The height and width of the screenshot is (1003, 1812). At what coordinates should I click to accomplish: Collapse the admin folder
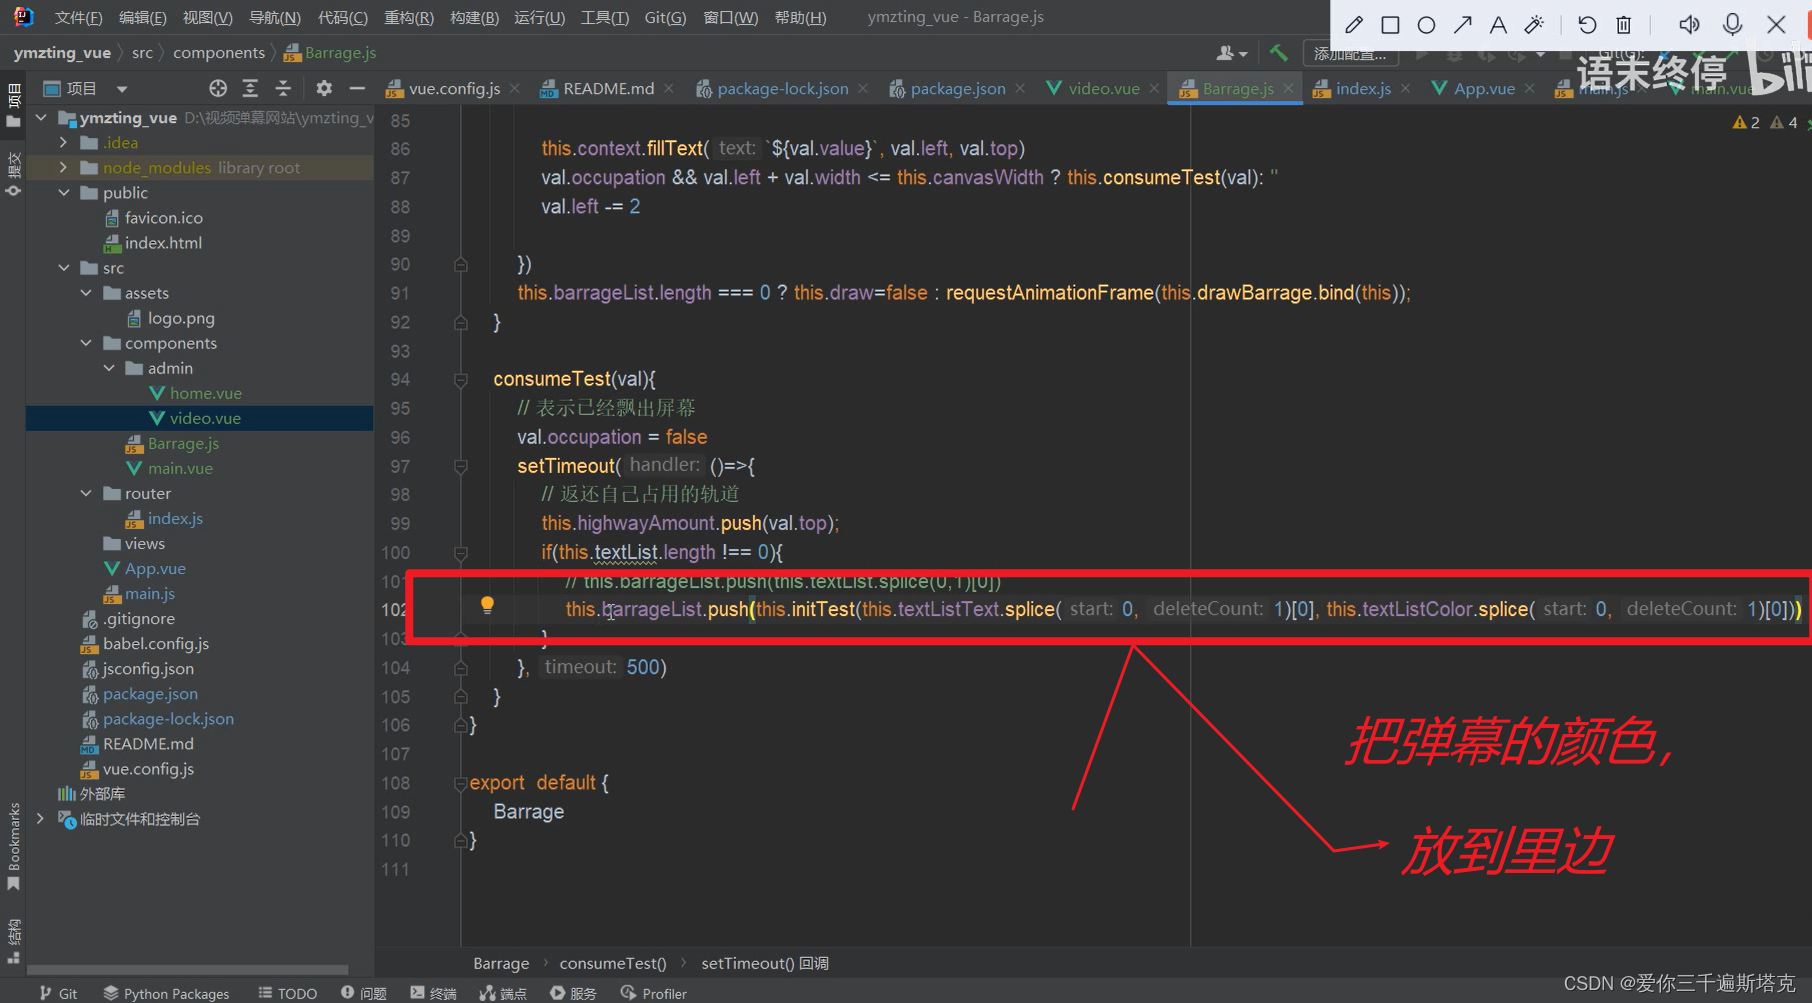pos(109,368)
